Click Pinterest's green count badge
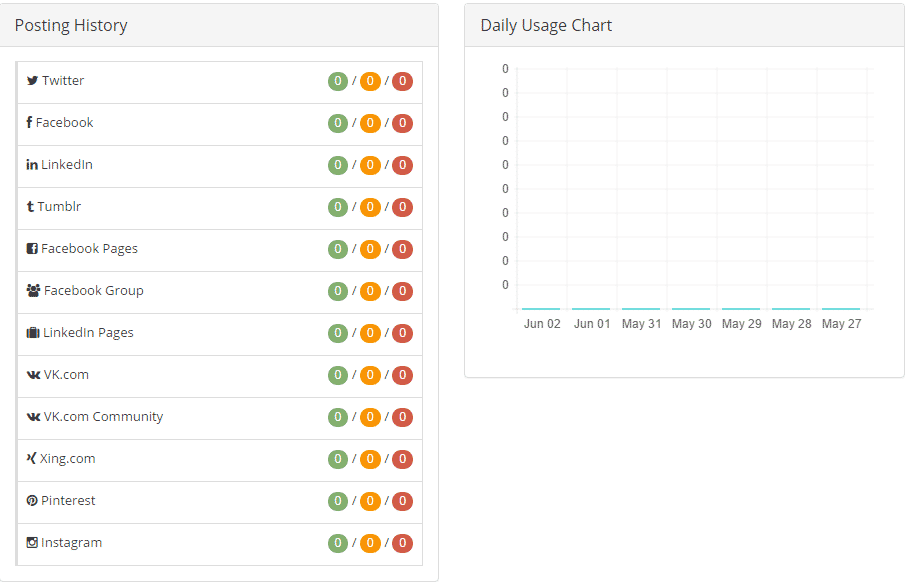 (x=338, y=501)
